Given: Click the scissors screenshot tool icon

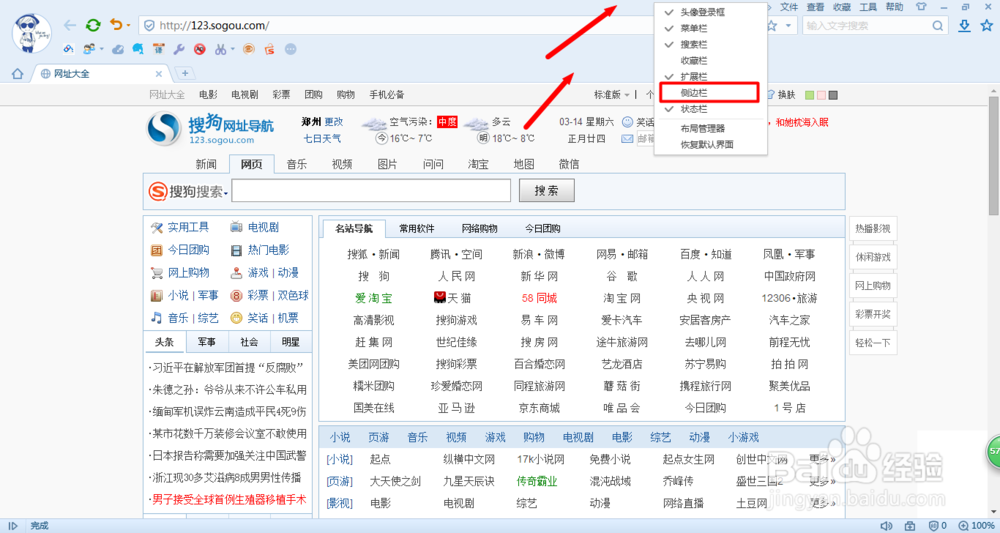Looking at the screenshot, I should (x=220, y=49).
